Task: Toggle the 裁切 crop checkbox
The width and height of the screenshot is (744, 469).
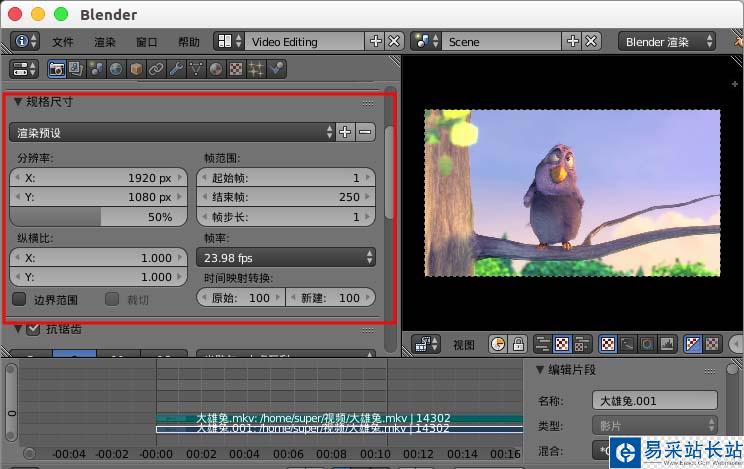Action: [x=112, y=299]
